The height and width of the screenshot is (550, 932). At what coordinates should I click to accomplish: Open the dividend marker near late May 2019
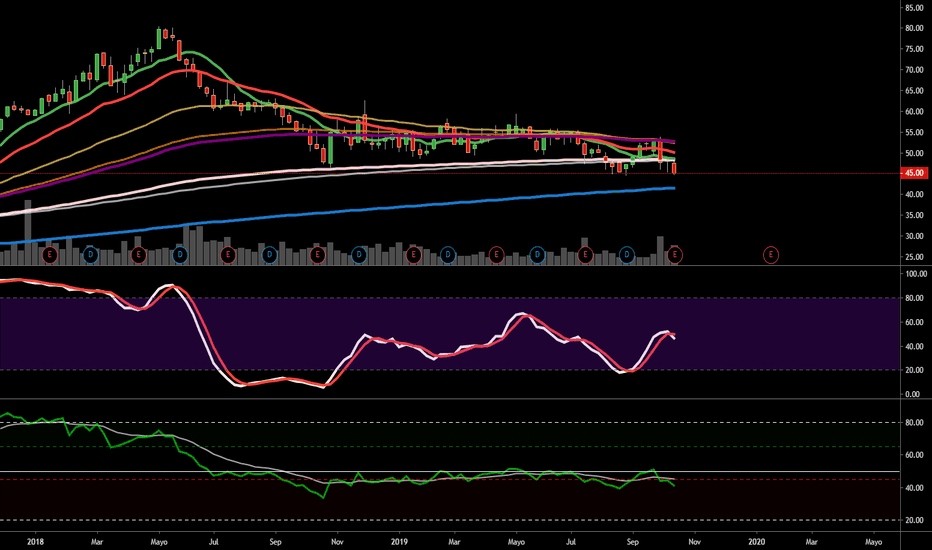click(537, 255)
